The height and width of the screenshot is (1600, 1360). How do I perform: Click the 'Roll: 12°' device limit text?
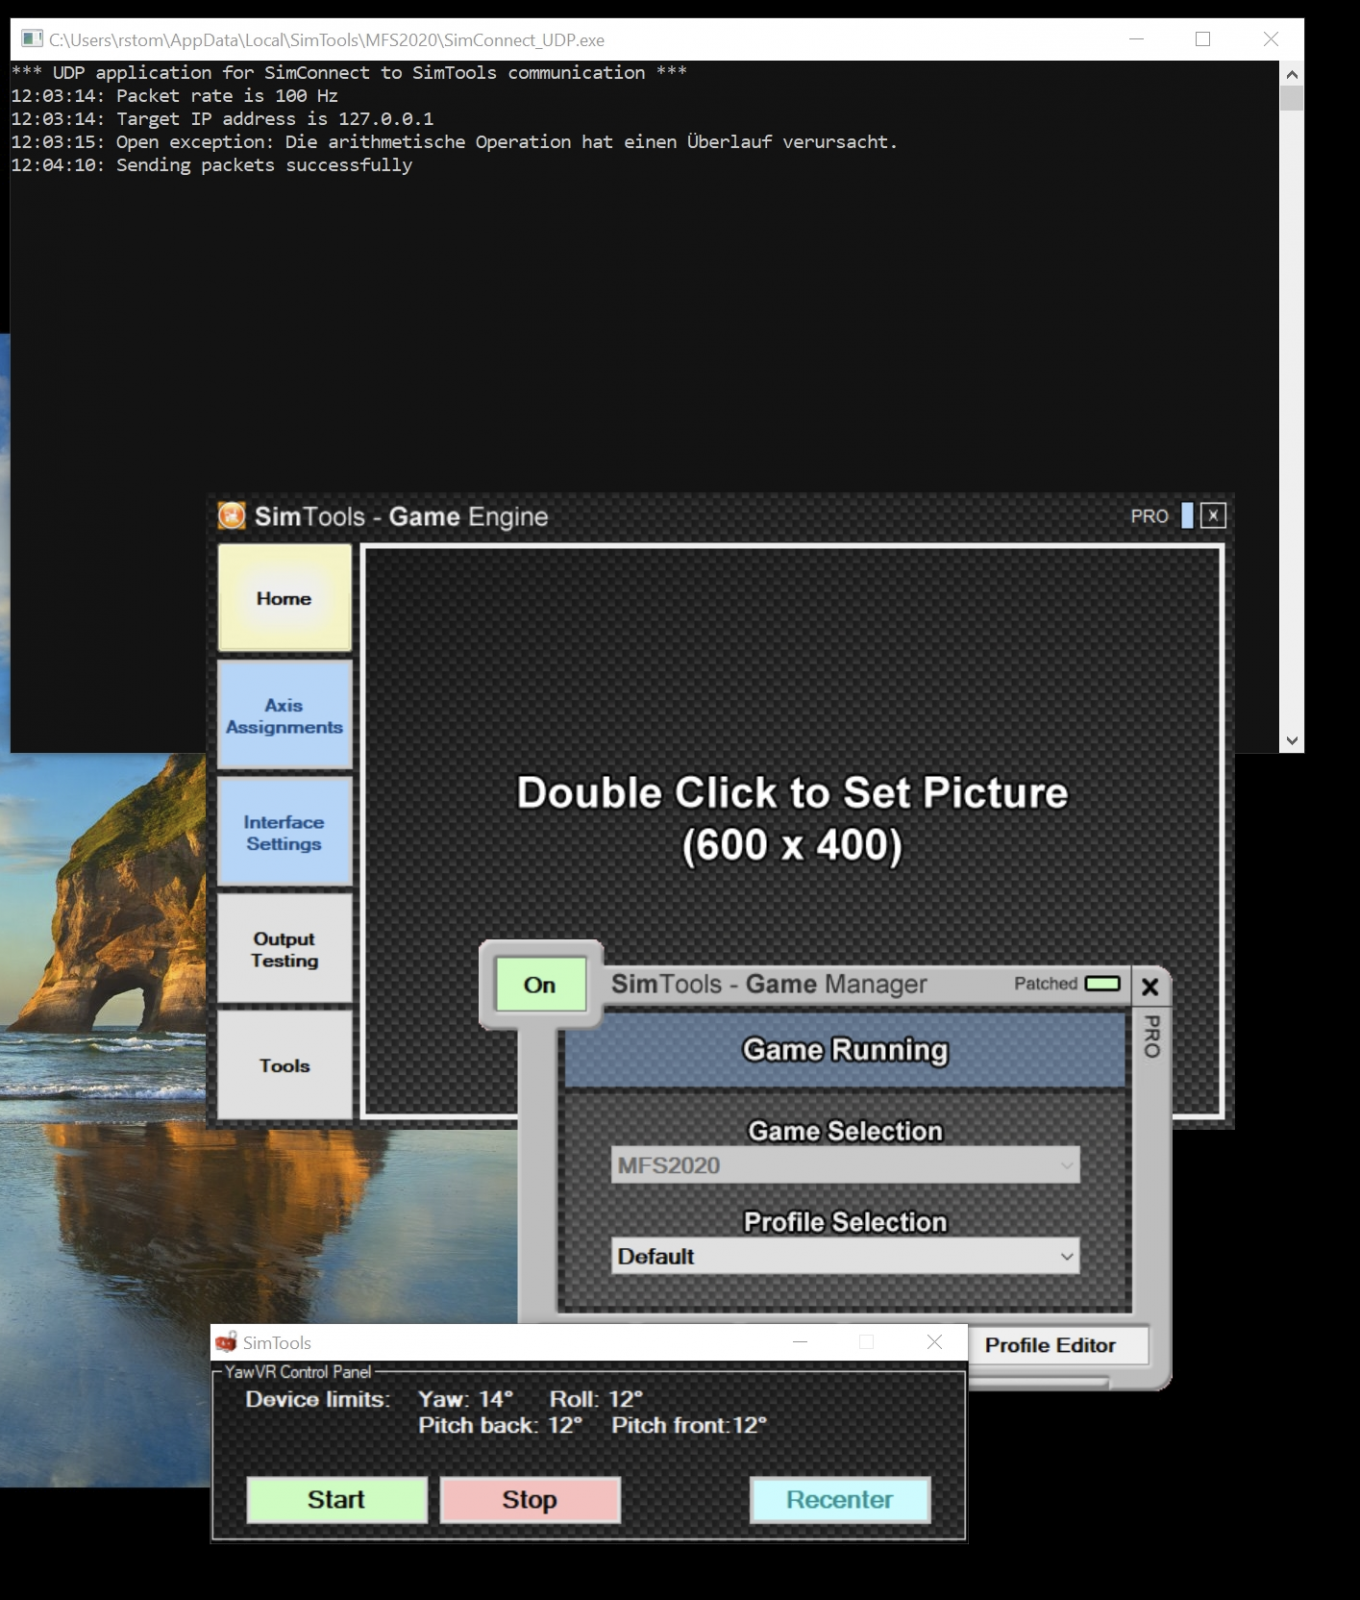click(x=596, y=1399)
